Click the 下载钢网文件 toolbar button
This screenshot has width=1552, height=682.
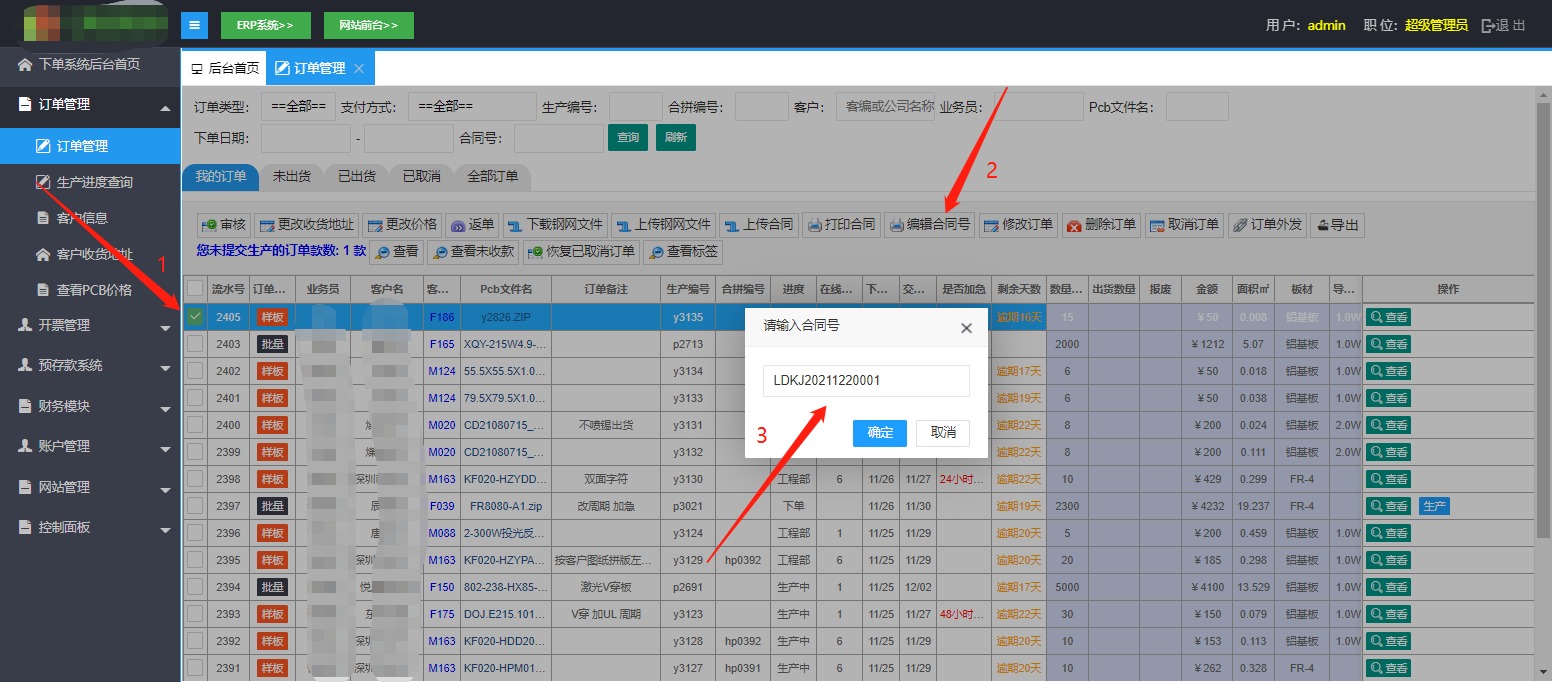(554, 225)
